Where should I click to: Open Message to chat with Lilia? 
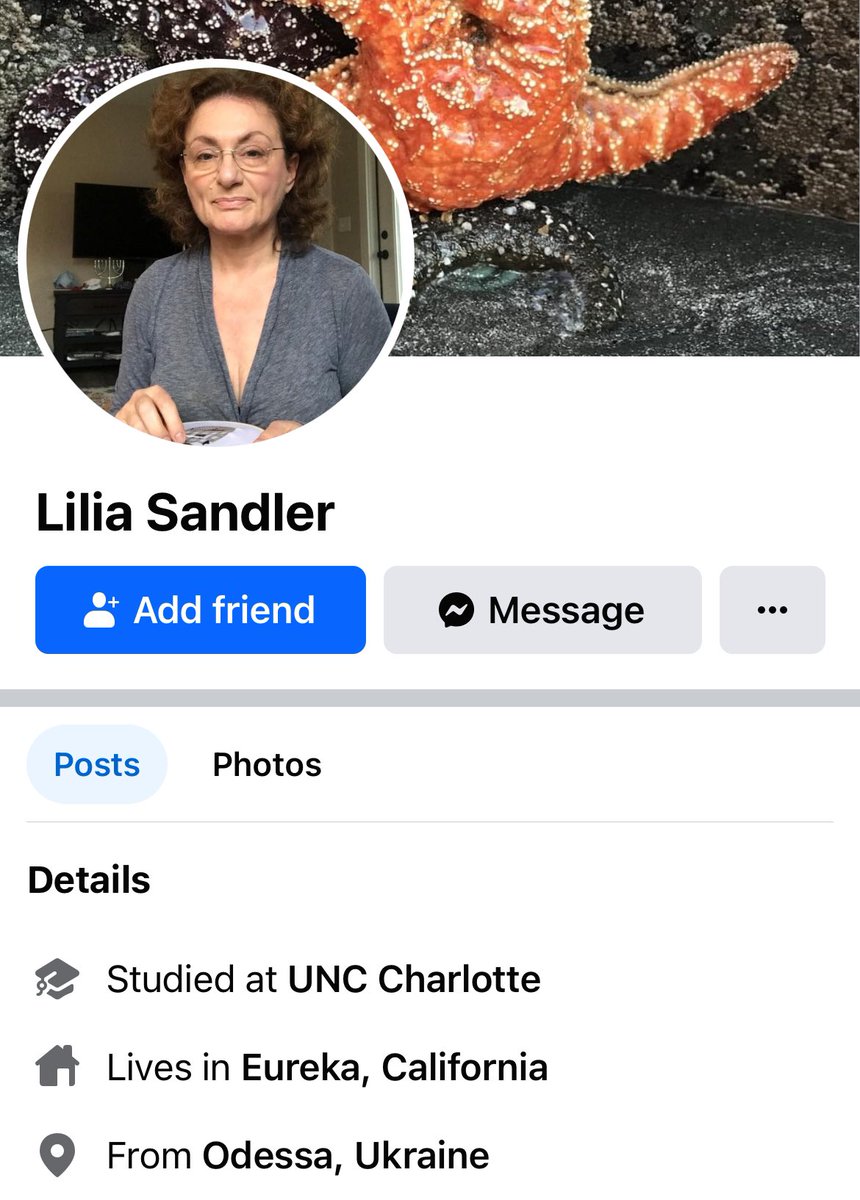(x=543, y=610)
